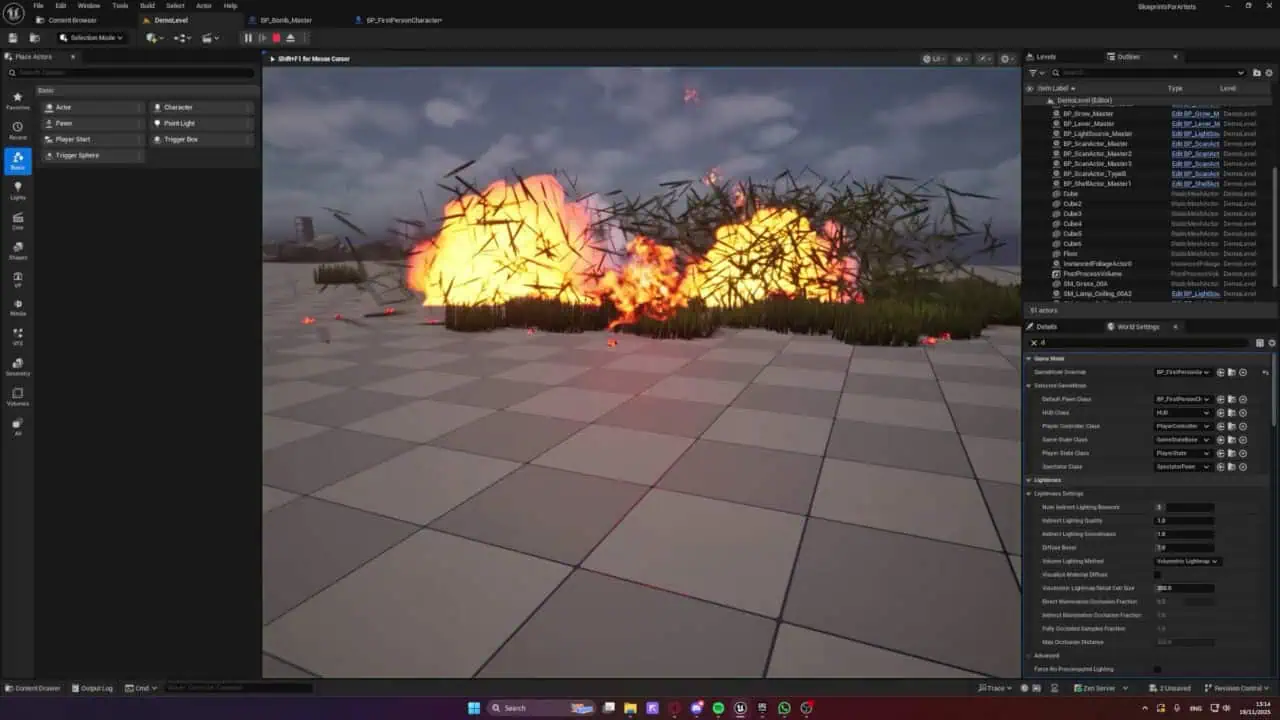Image resolution: width=1280 pixels, height=720 pixels.
Task: Click the Indirect Lighting Quality value field
Action: [x=1184, y=520]
